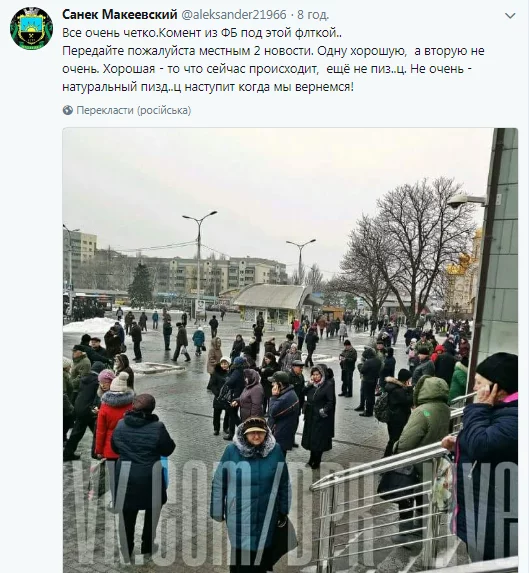Click the first line of tweet text
Viewport: 529px width, 573px height.
coord(202,33)
